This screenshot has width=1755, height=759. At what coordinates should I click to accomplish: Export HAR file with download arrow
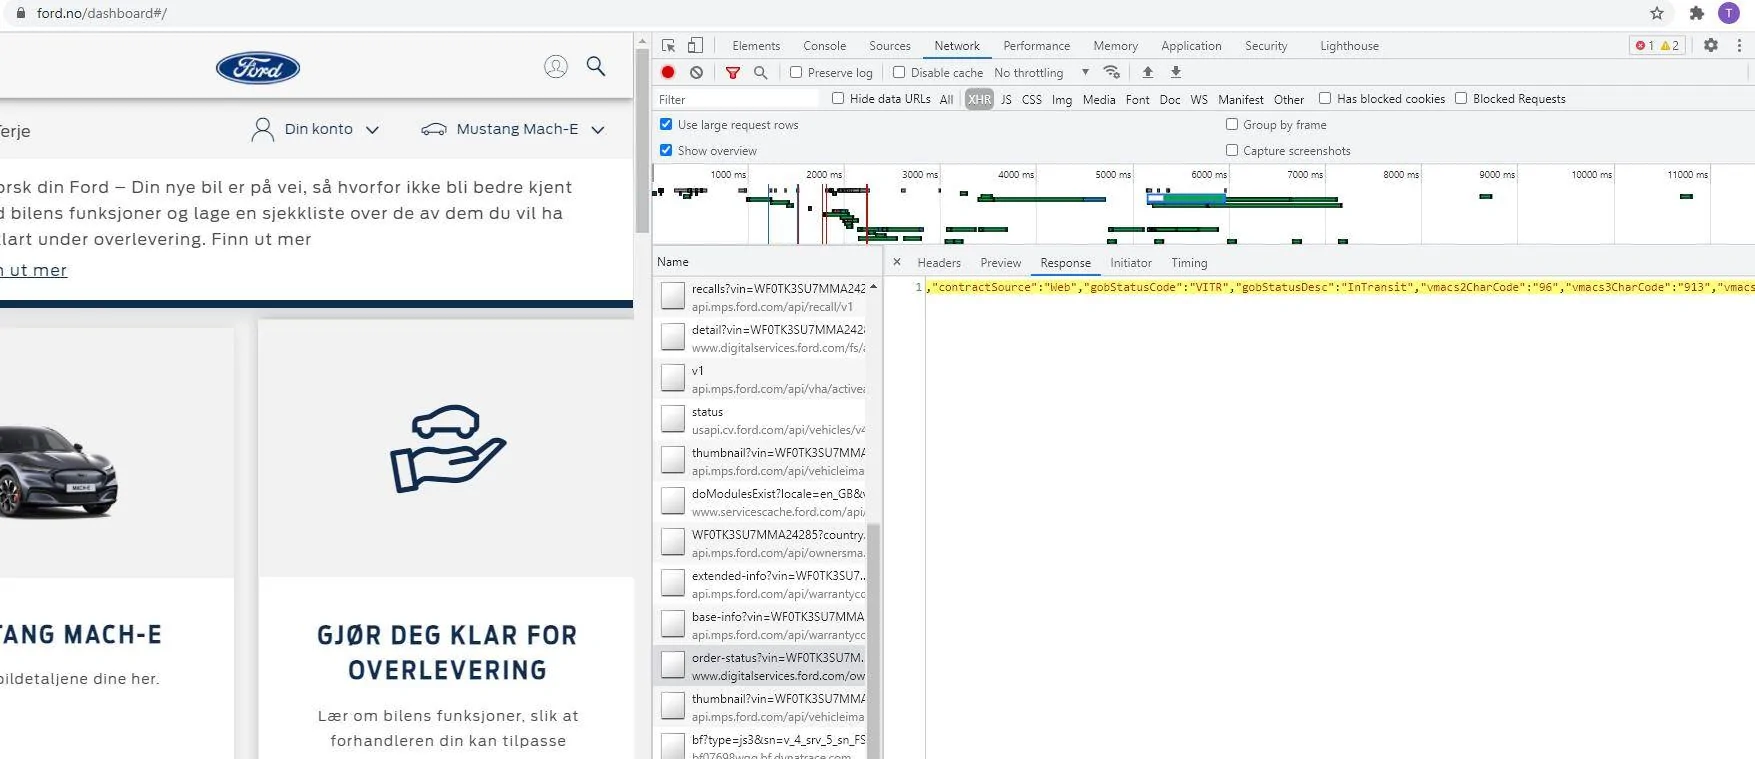[x=1176, y=72]
